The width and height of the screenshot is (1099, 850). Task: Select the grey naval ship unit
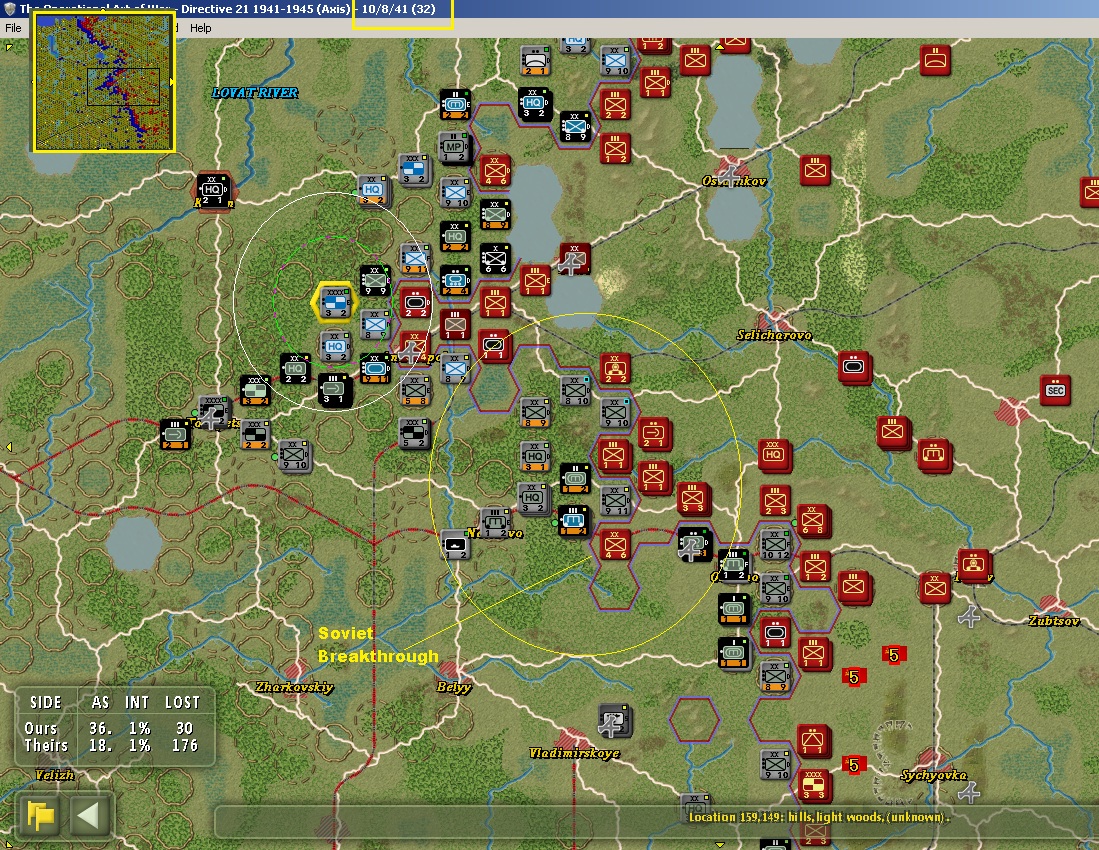(x=456, y=544)
